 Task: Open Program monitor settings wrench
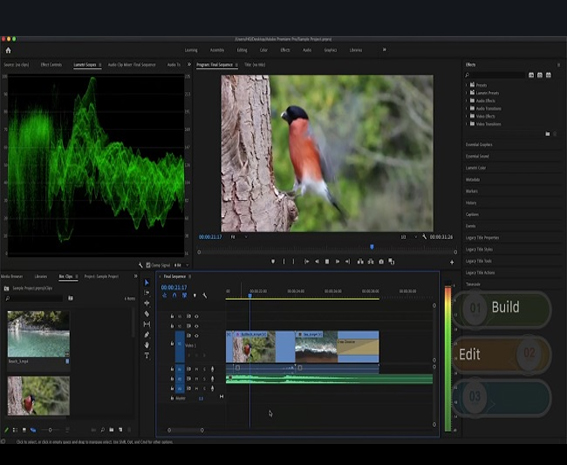point(424,237)
